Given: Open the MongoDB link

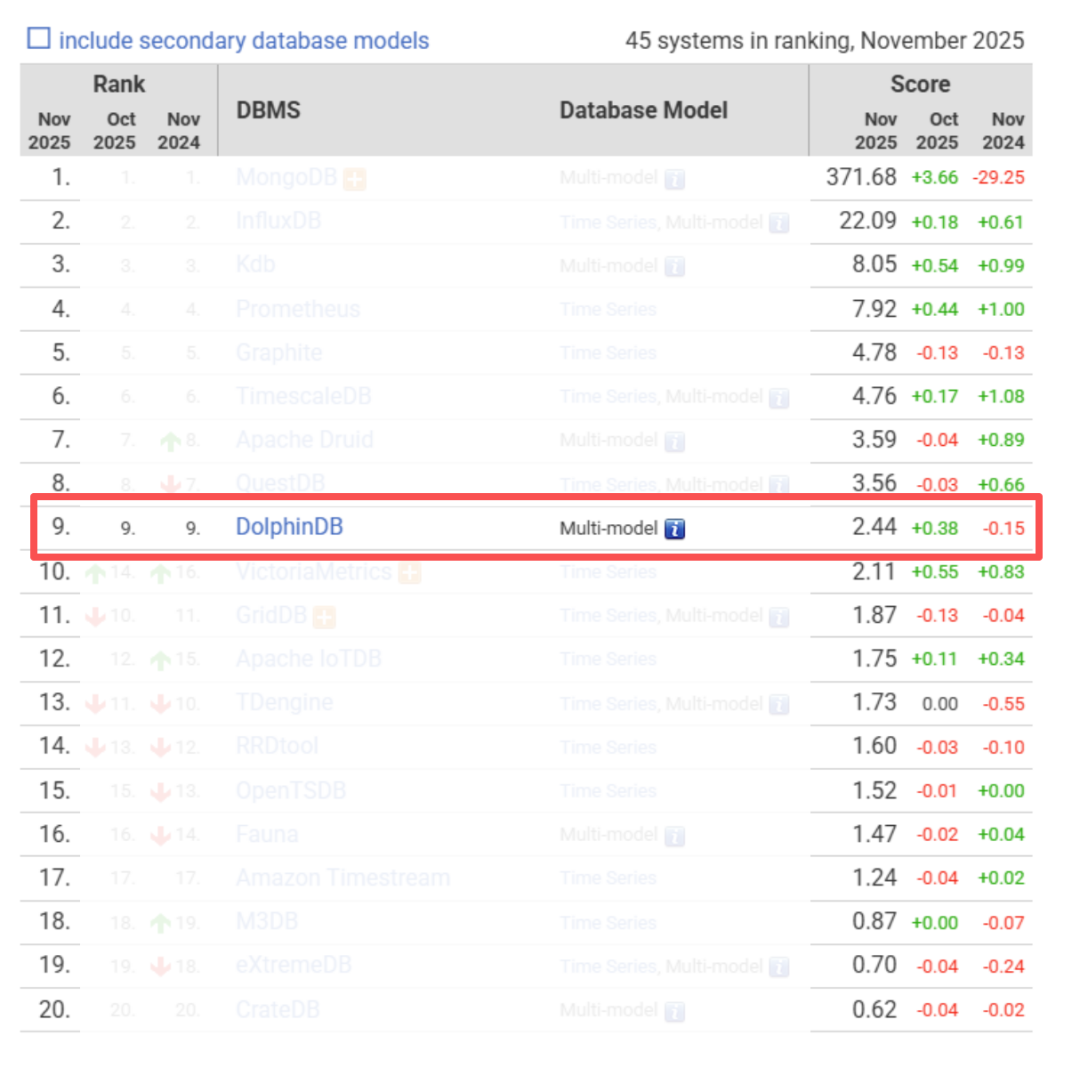Looking at the screenshot, I should click(x=287, y=178).
